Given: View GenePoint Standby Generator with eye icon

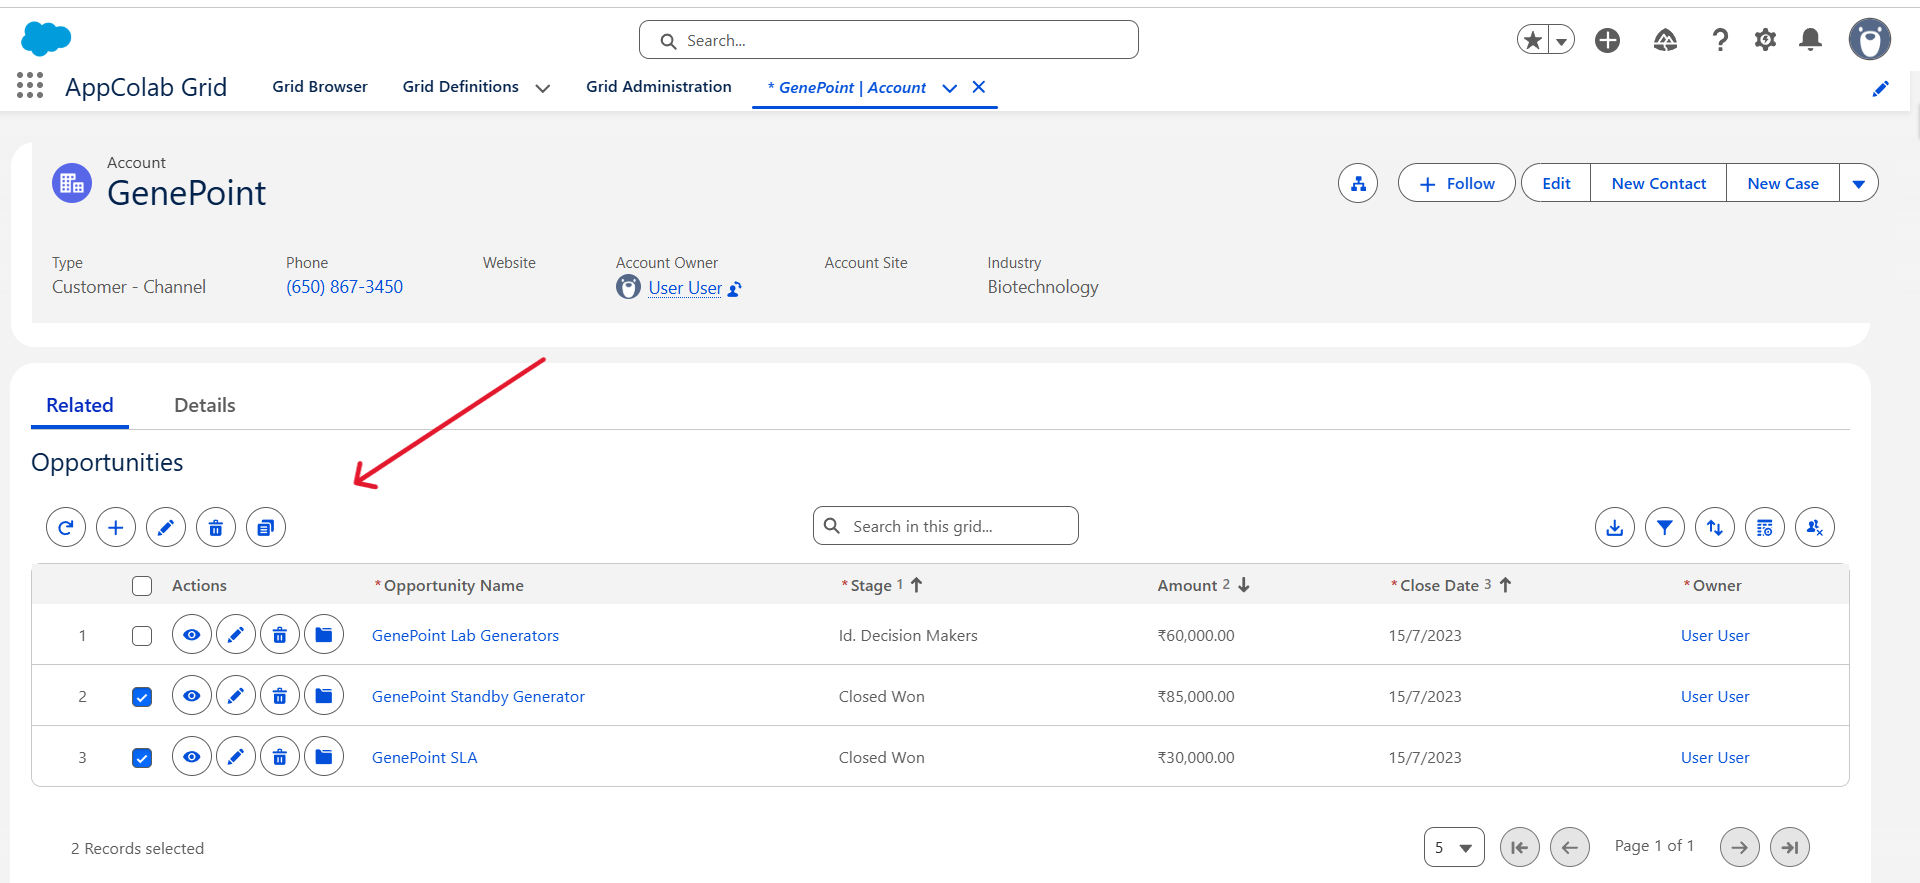Looking at the screenshot, I should [x=192, y=696].
